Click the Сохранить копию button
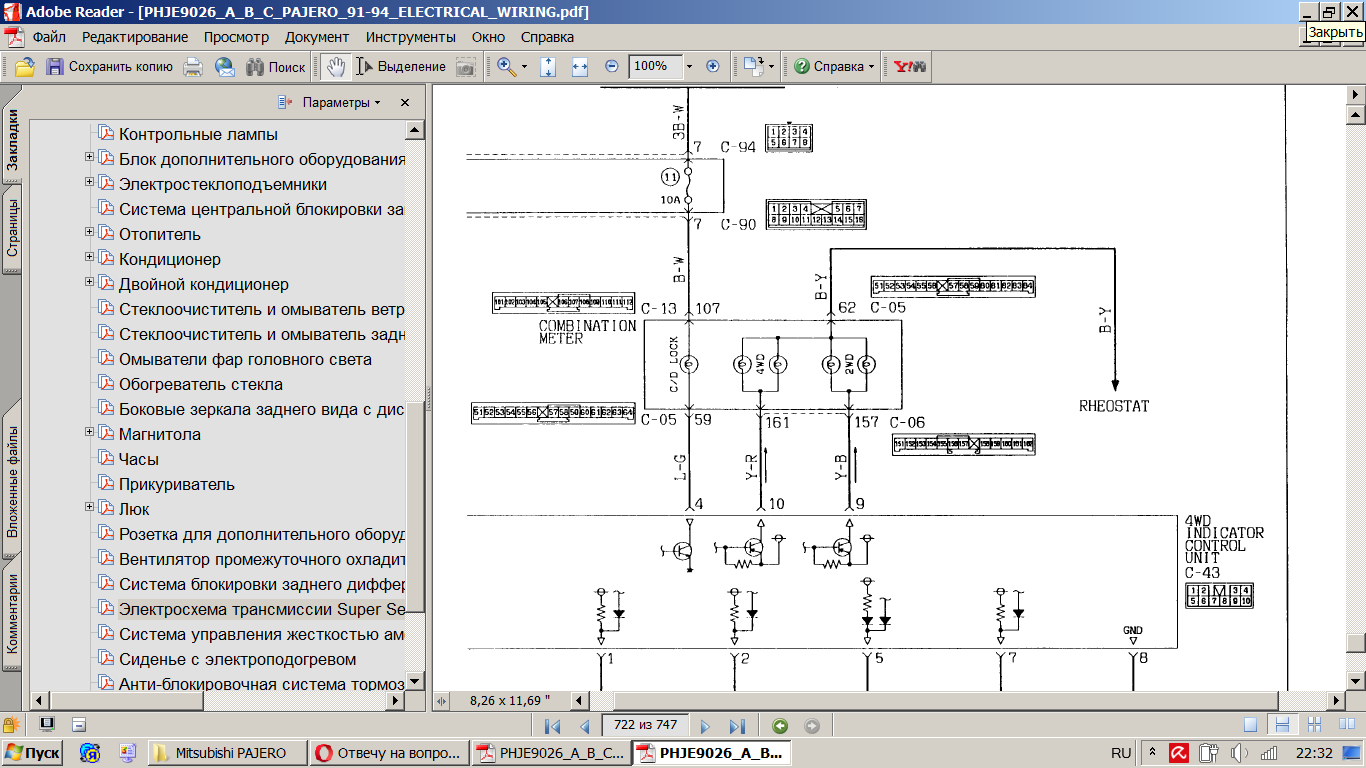The height and width of the screenshot is (768, 1366). pos(110,67)
